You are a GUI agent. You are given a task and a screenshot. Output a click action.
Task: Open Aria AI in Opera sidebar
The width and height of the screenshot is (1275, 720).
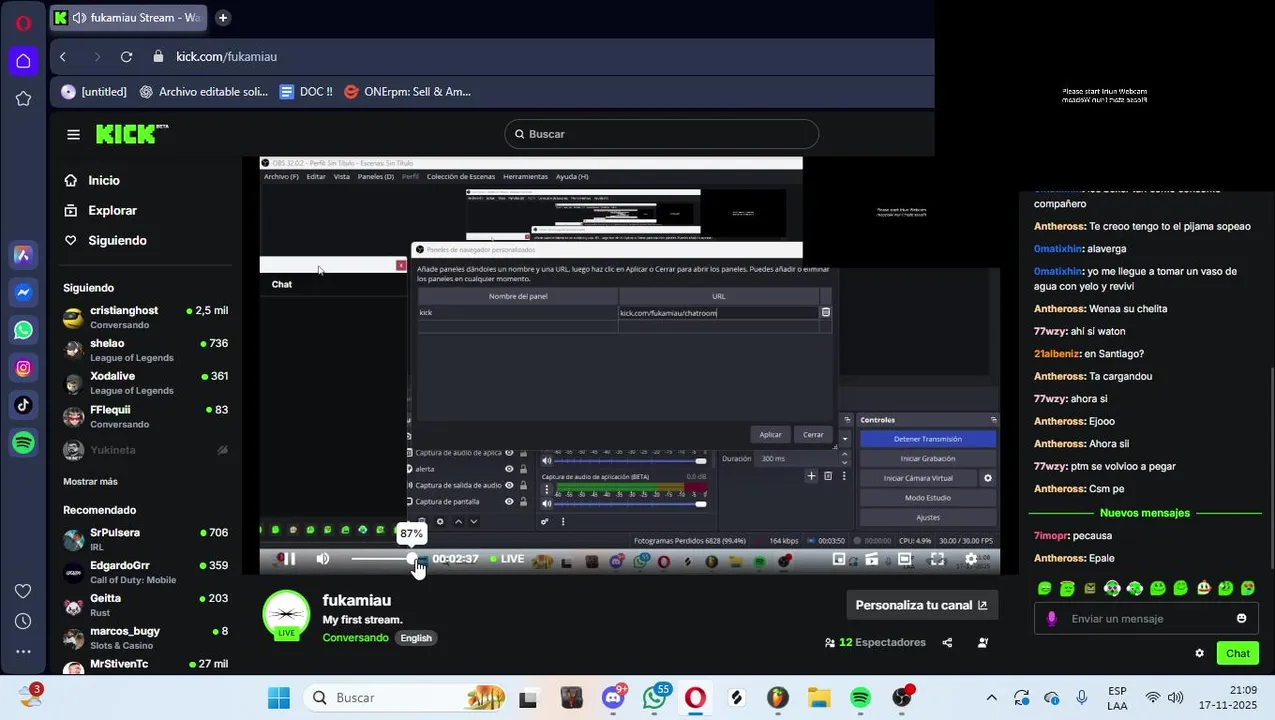[23, 255]
